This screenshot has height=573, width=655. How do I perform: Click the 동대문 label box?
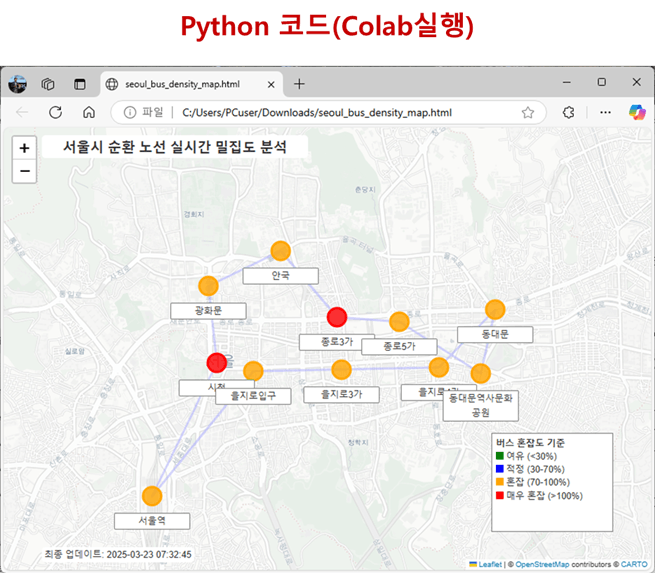[x=495, y=335]
